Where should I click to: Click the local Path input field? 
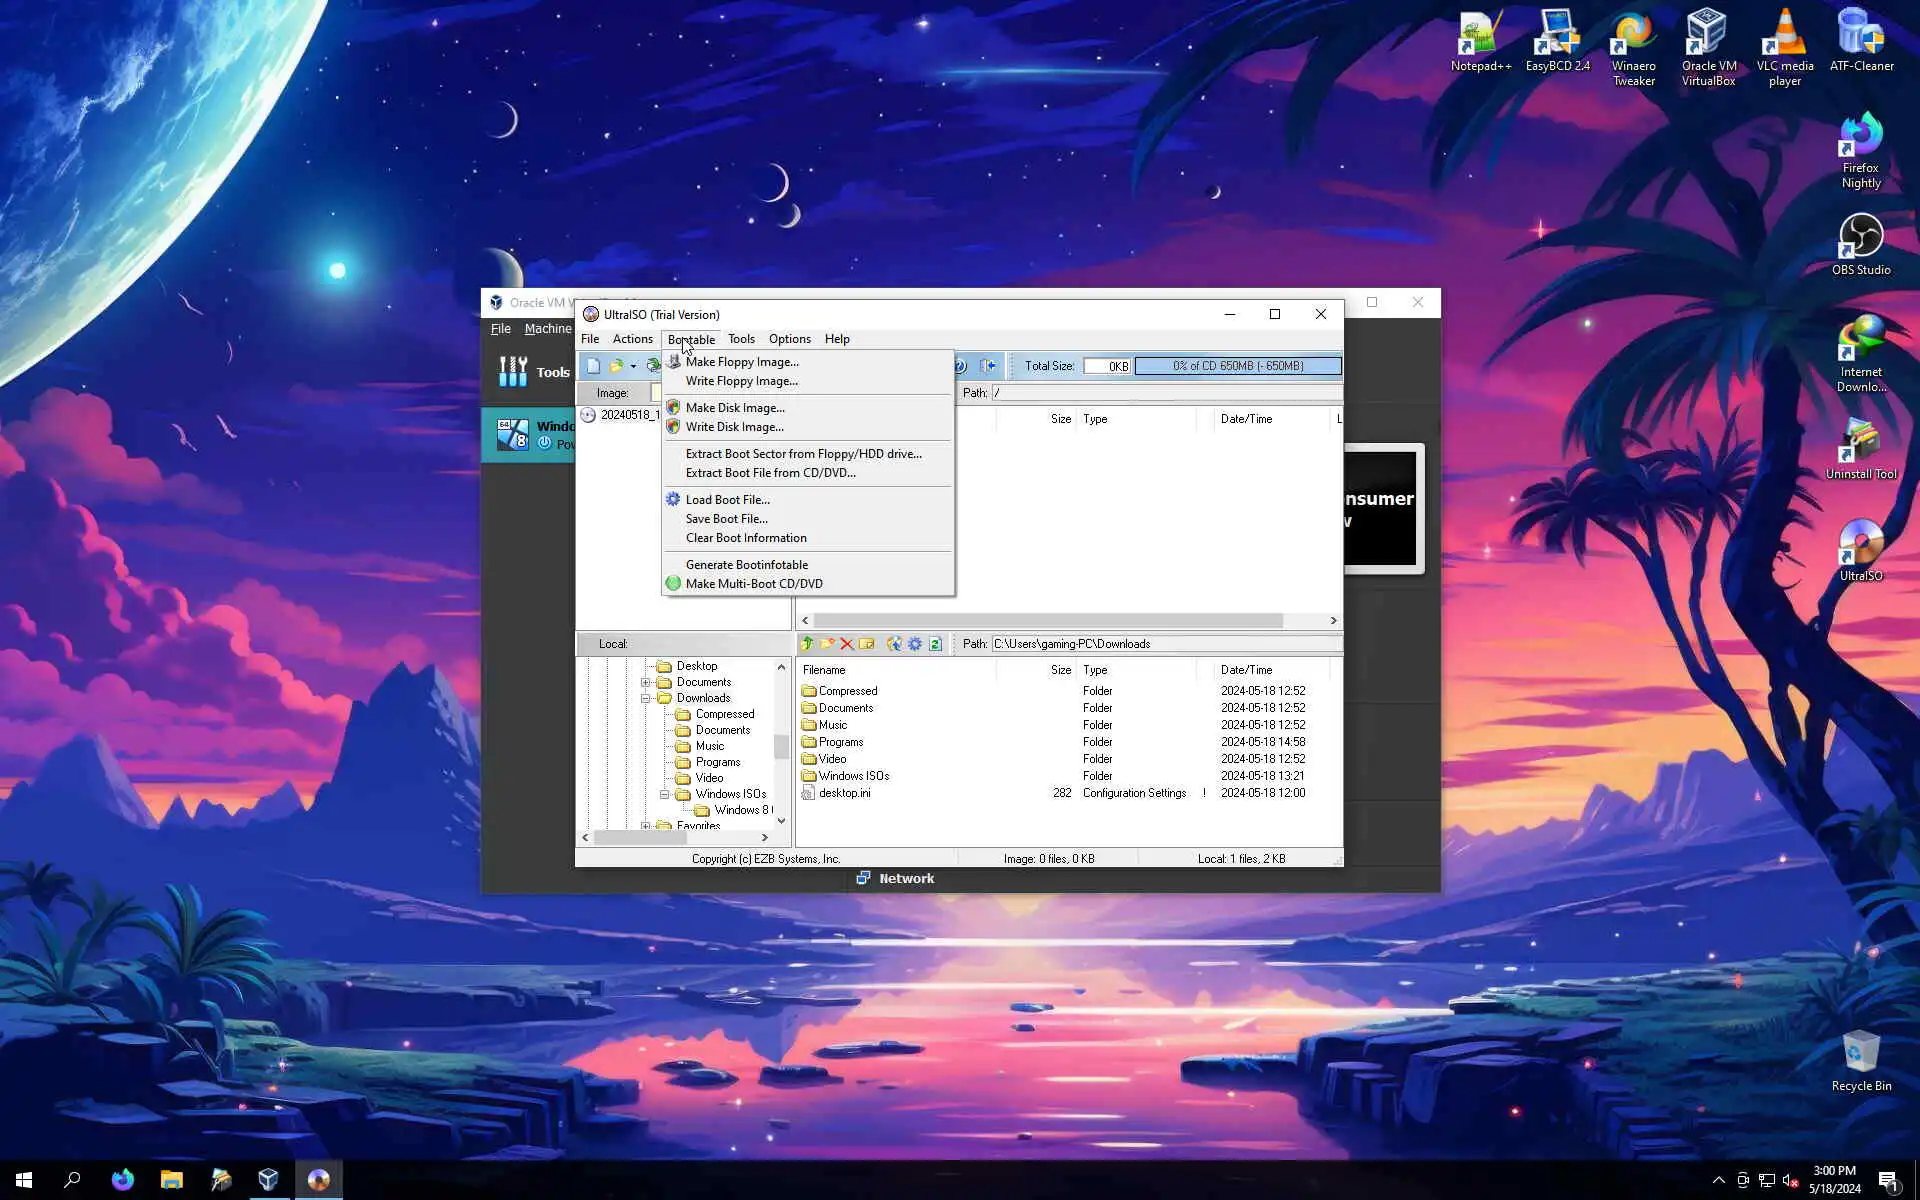pos(1165,644)
